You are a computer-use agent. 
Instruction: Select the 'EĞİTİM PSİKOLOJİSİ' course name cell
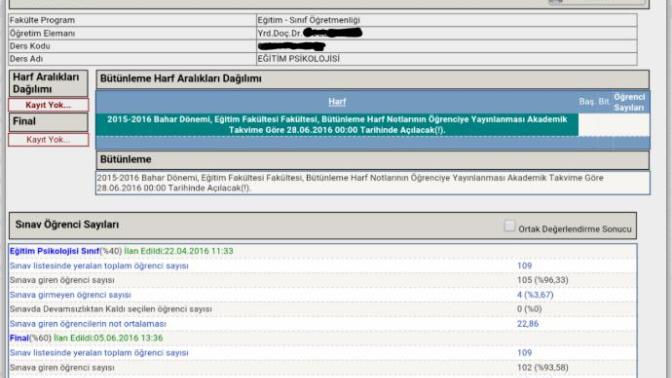coord(447,59)
